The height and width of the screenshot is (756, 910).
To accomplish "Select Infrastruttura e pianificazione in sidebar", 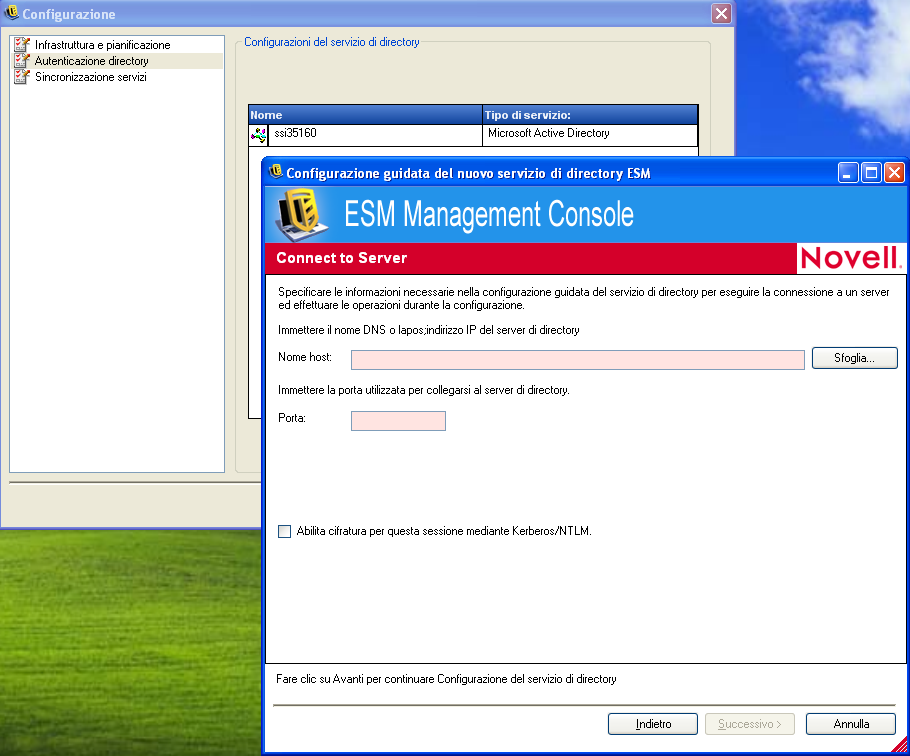I will pos(102,45).
